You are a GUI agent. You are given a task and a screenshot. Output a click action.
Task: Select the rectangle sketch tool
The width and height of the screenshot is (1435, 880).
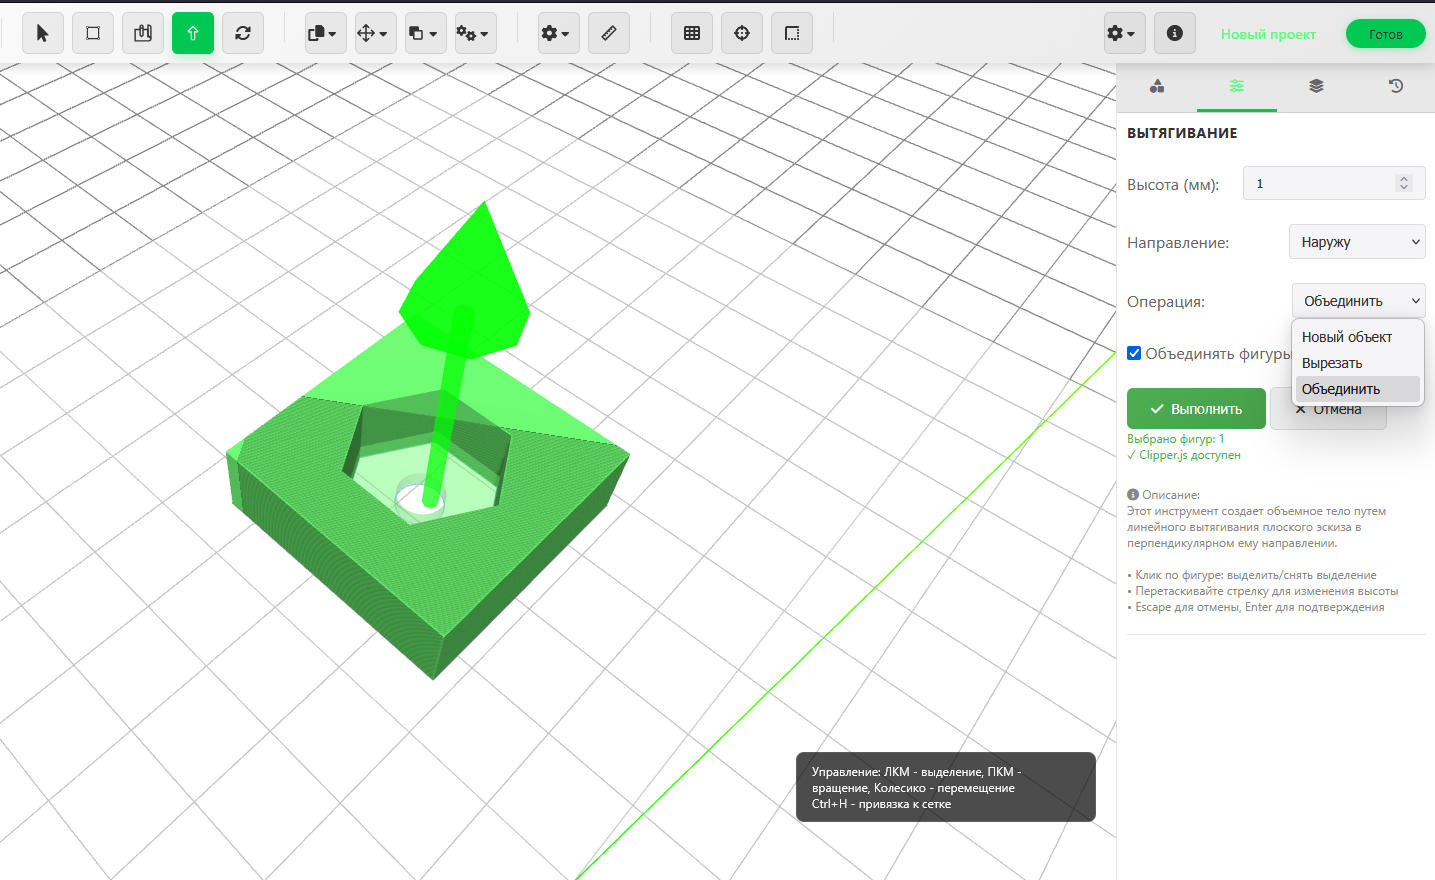[93, 33]
